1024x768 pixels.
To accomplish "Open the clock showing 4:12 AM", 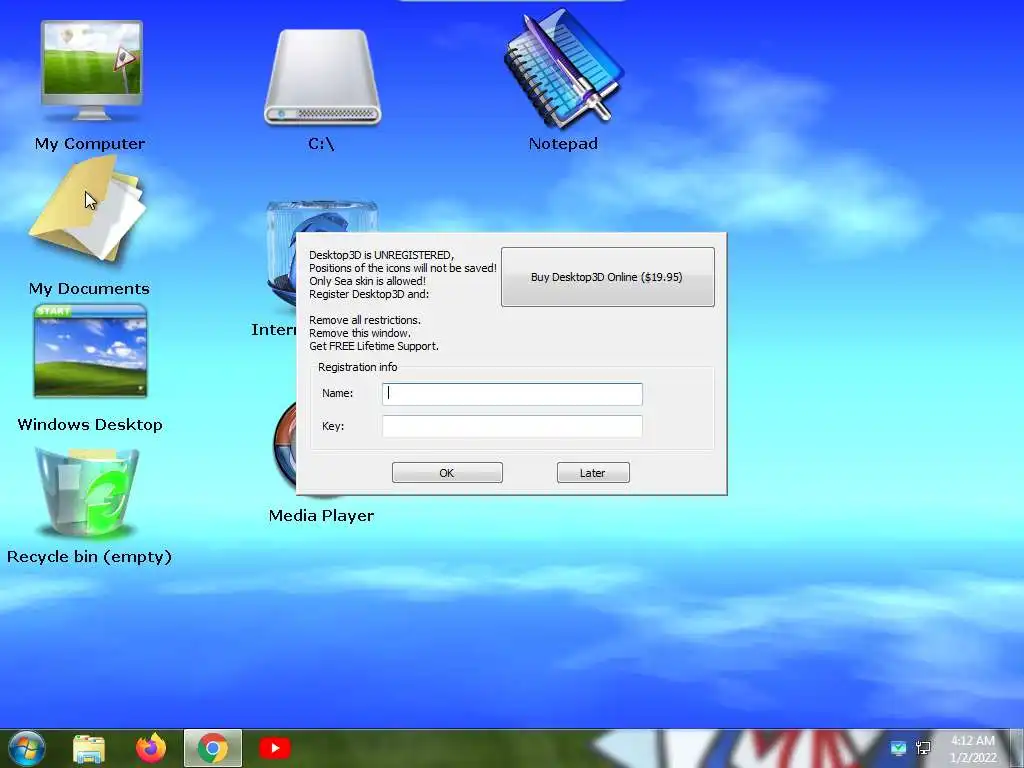I will point(973,749).
